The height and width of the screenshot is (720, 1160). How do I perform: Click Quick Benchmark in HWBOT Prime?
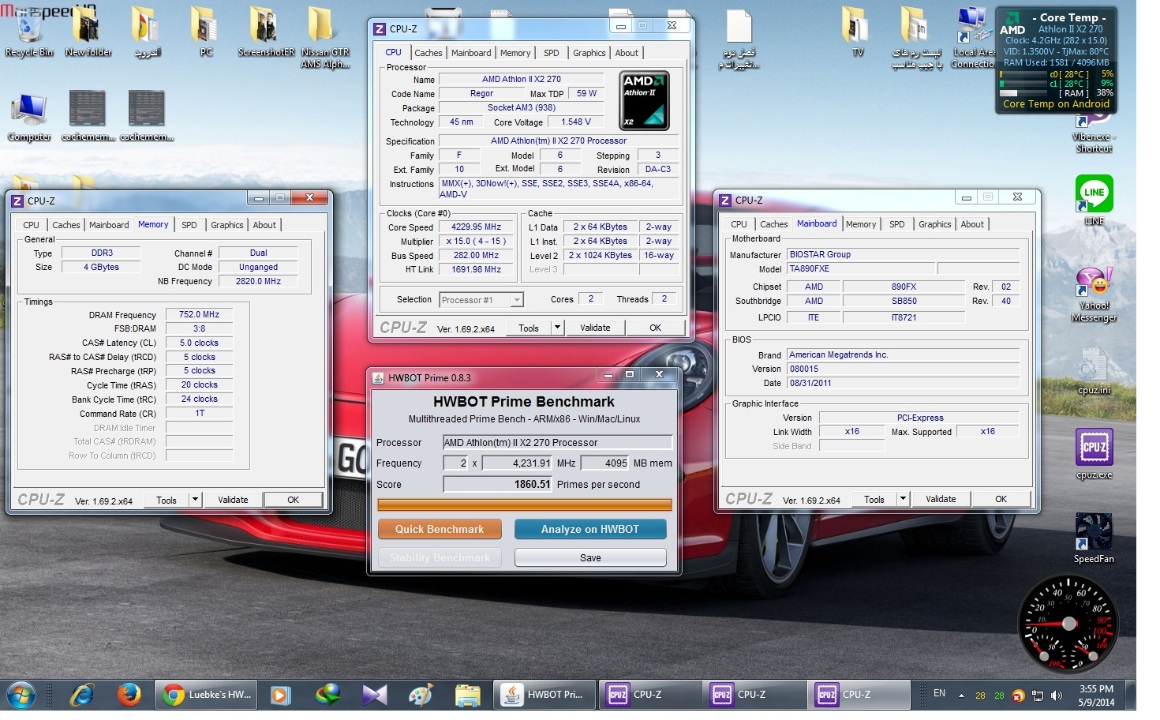(x=439, y=529)
